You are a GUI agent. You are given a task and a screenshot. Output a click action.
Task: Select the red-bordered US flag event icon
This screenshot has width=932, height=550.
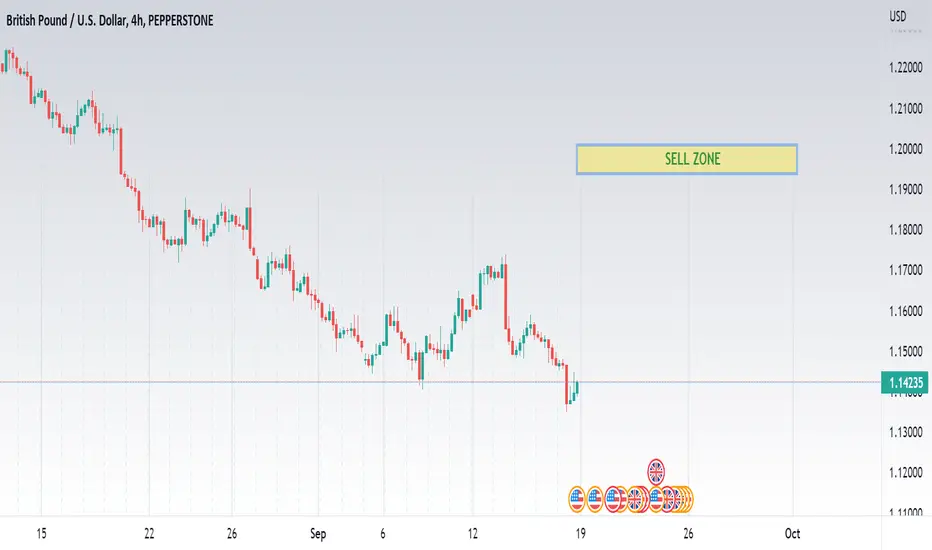[x=613, y=499]
